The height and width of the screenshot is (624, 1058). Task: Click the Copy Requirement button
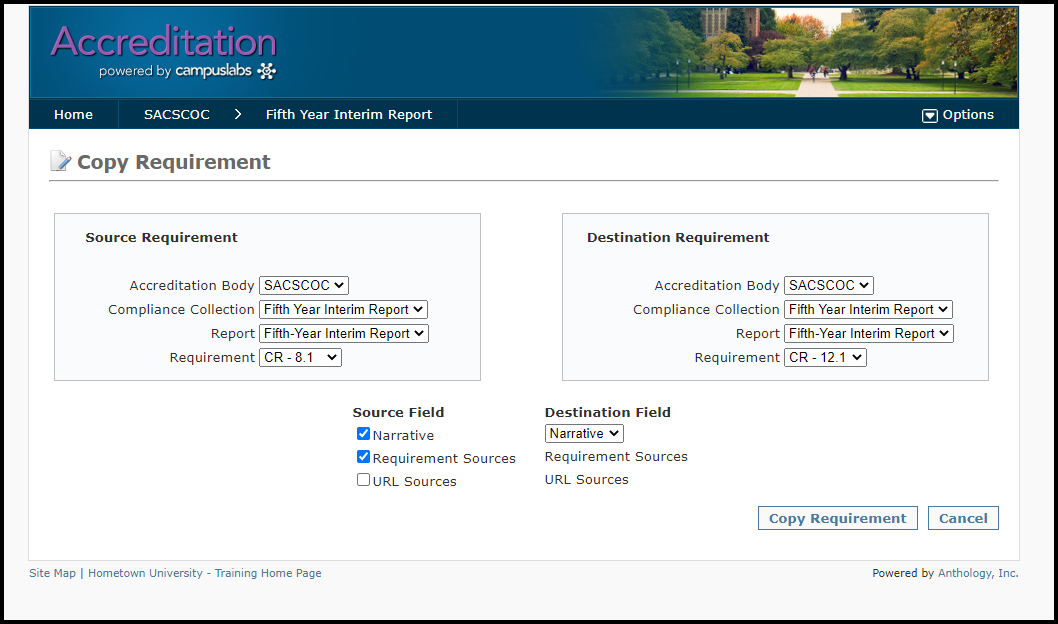click(837, 518)
